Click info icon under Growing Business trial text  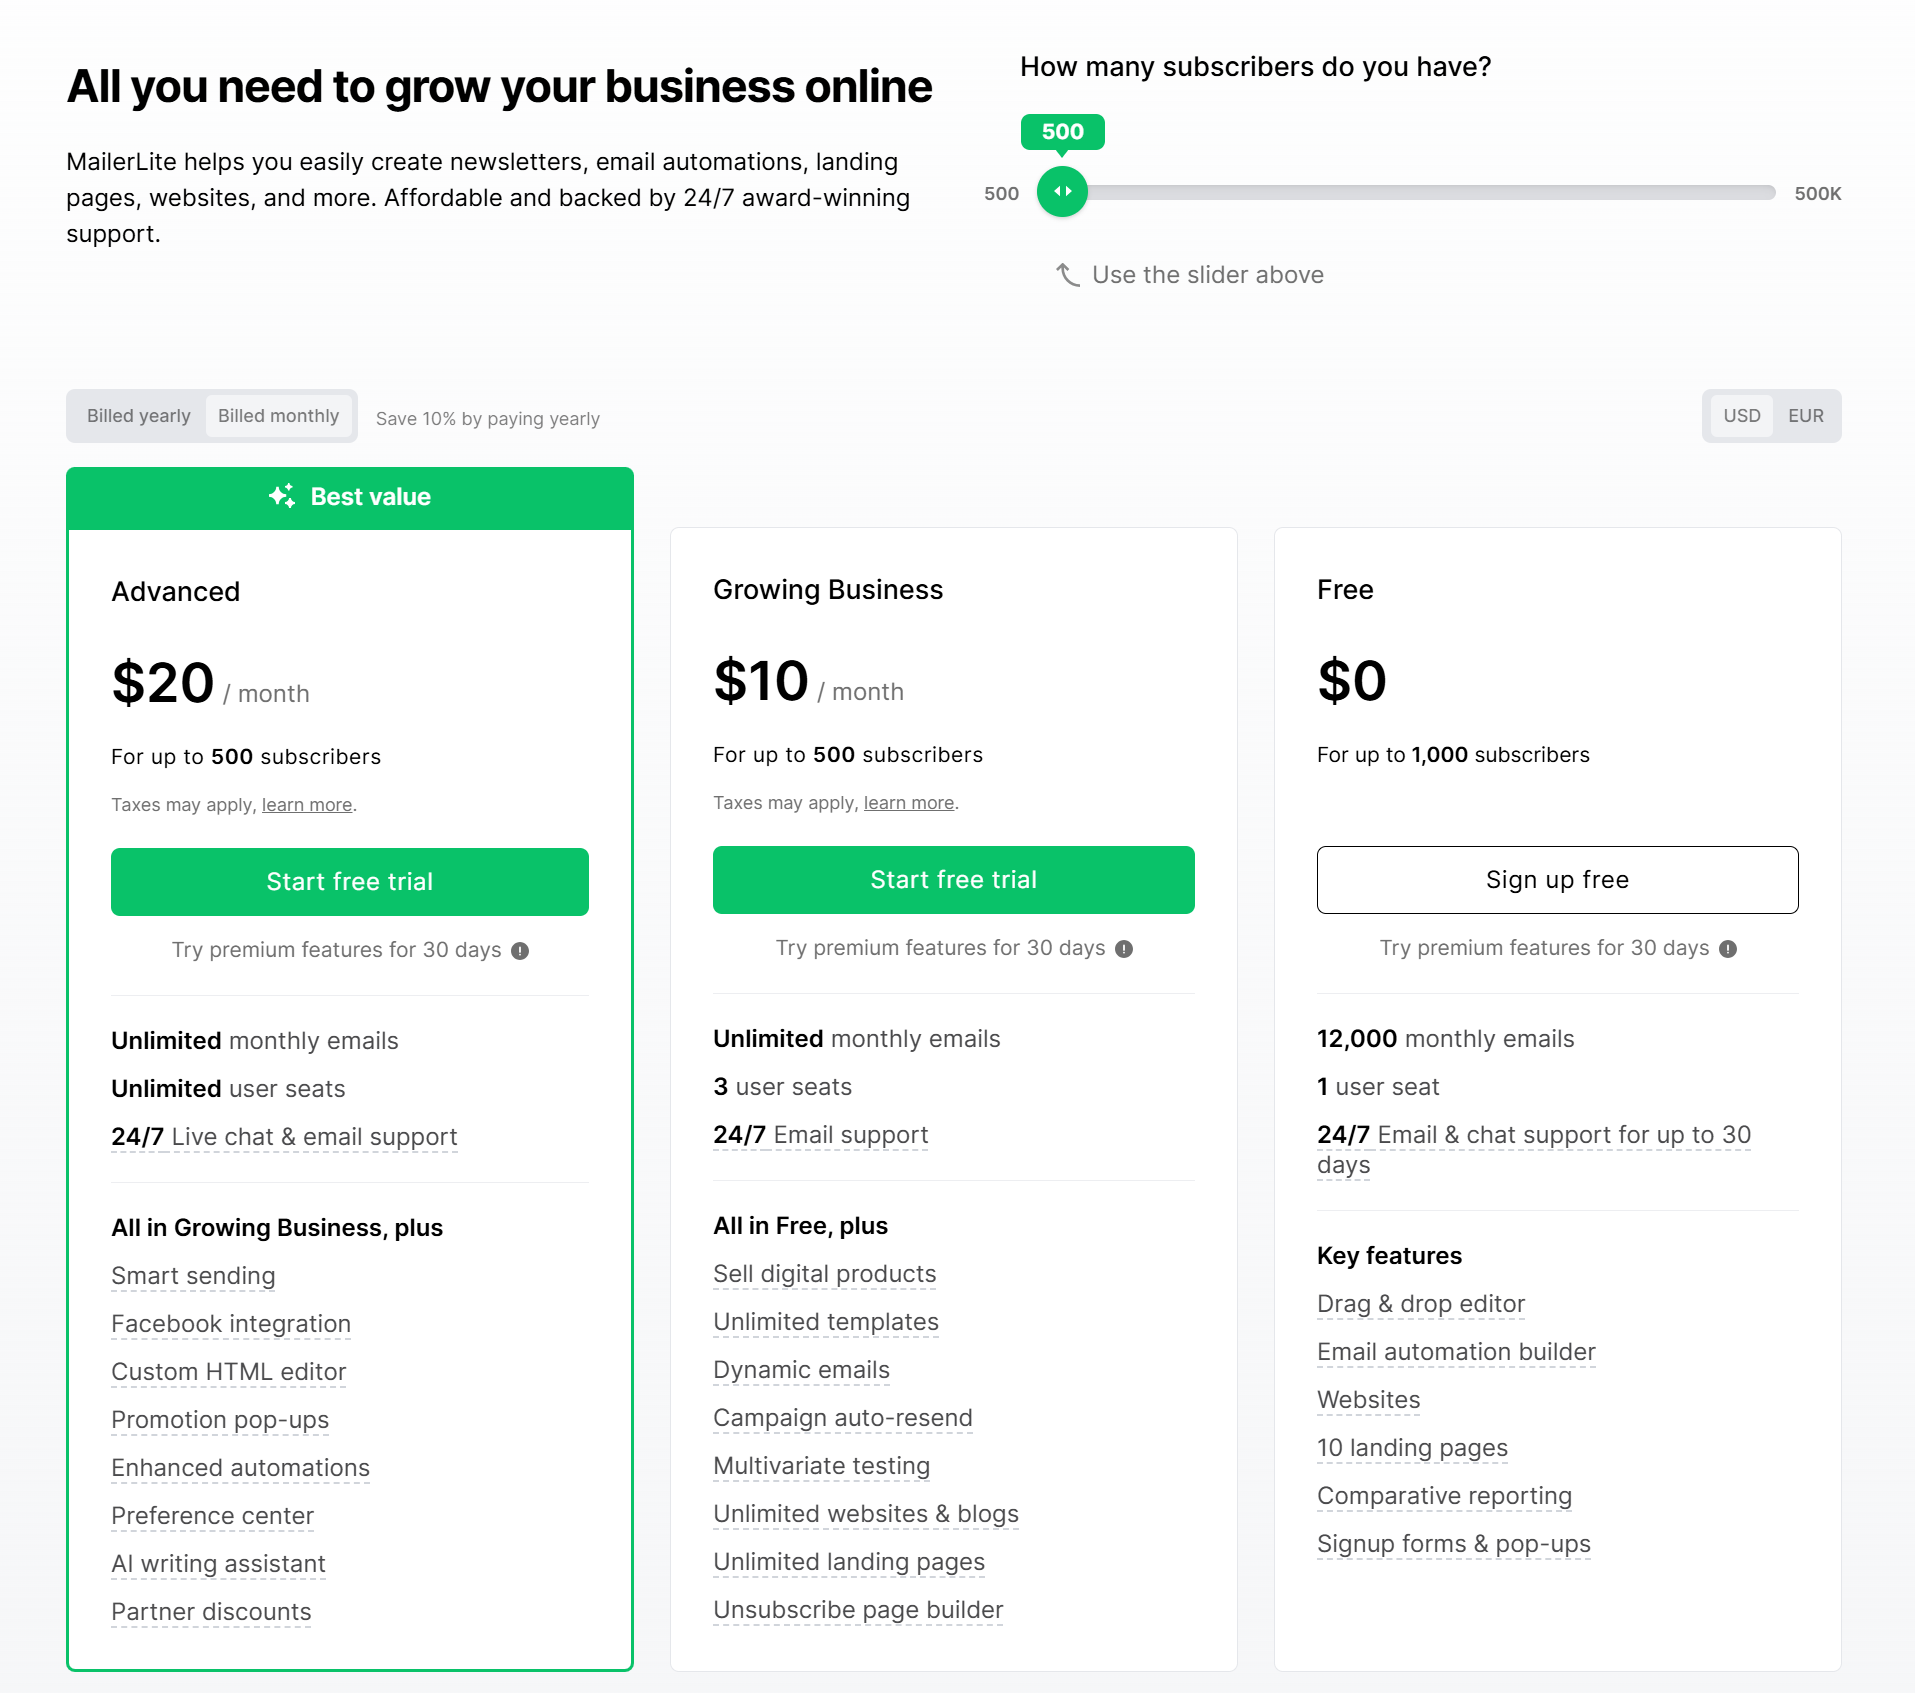point(1124,949)
